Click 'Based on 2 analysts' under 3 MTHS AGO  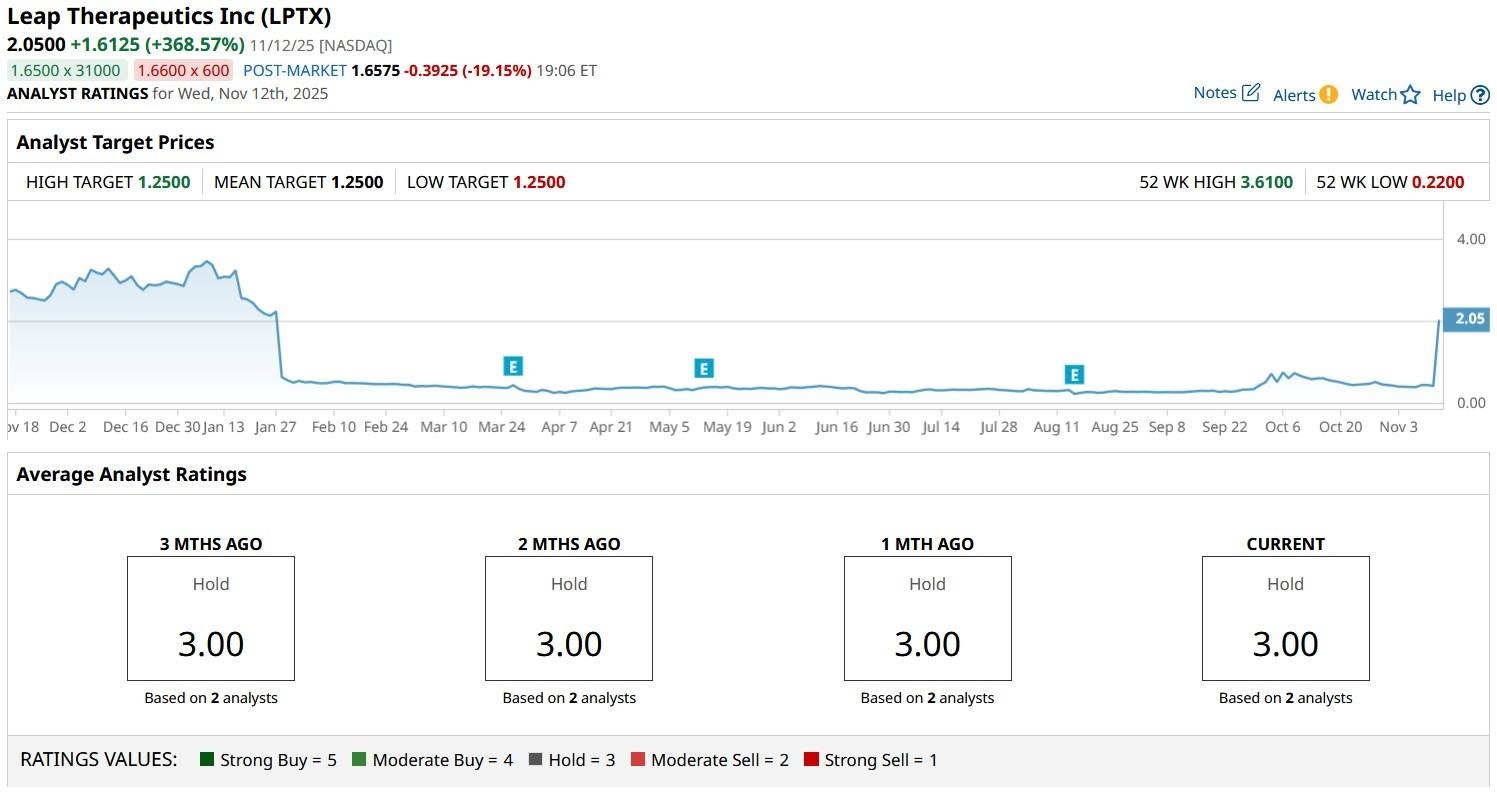point(211,698)
